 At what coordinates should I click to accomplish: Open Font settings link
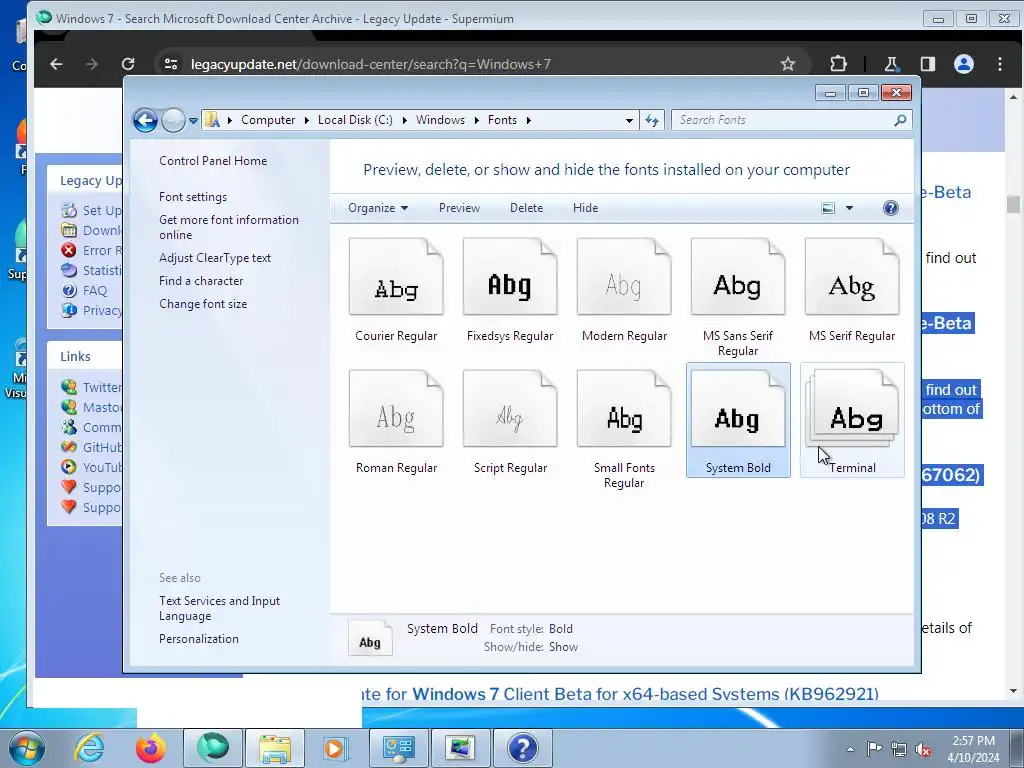(x=193, y=197)
